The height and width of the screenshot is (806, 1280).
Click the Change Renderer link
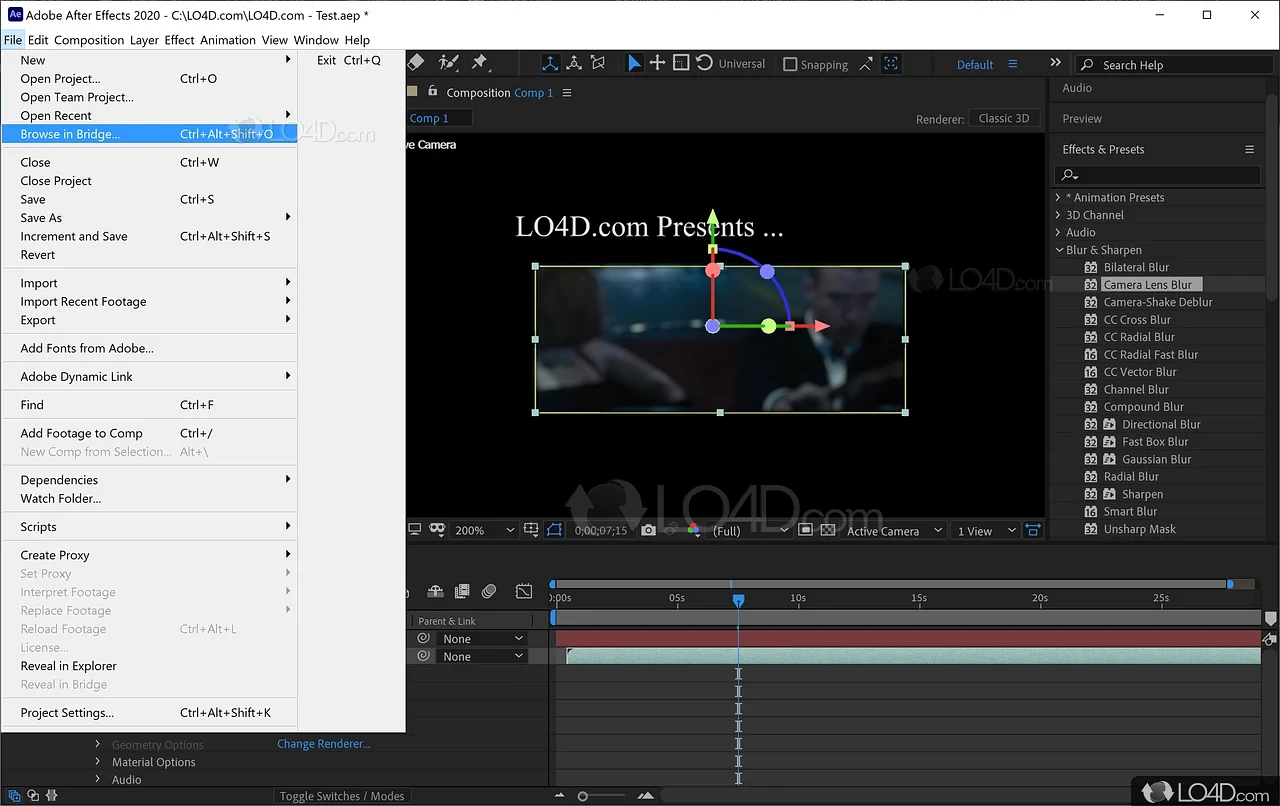point(323,744)
